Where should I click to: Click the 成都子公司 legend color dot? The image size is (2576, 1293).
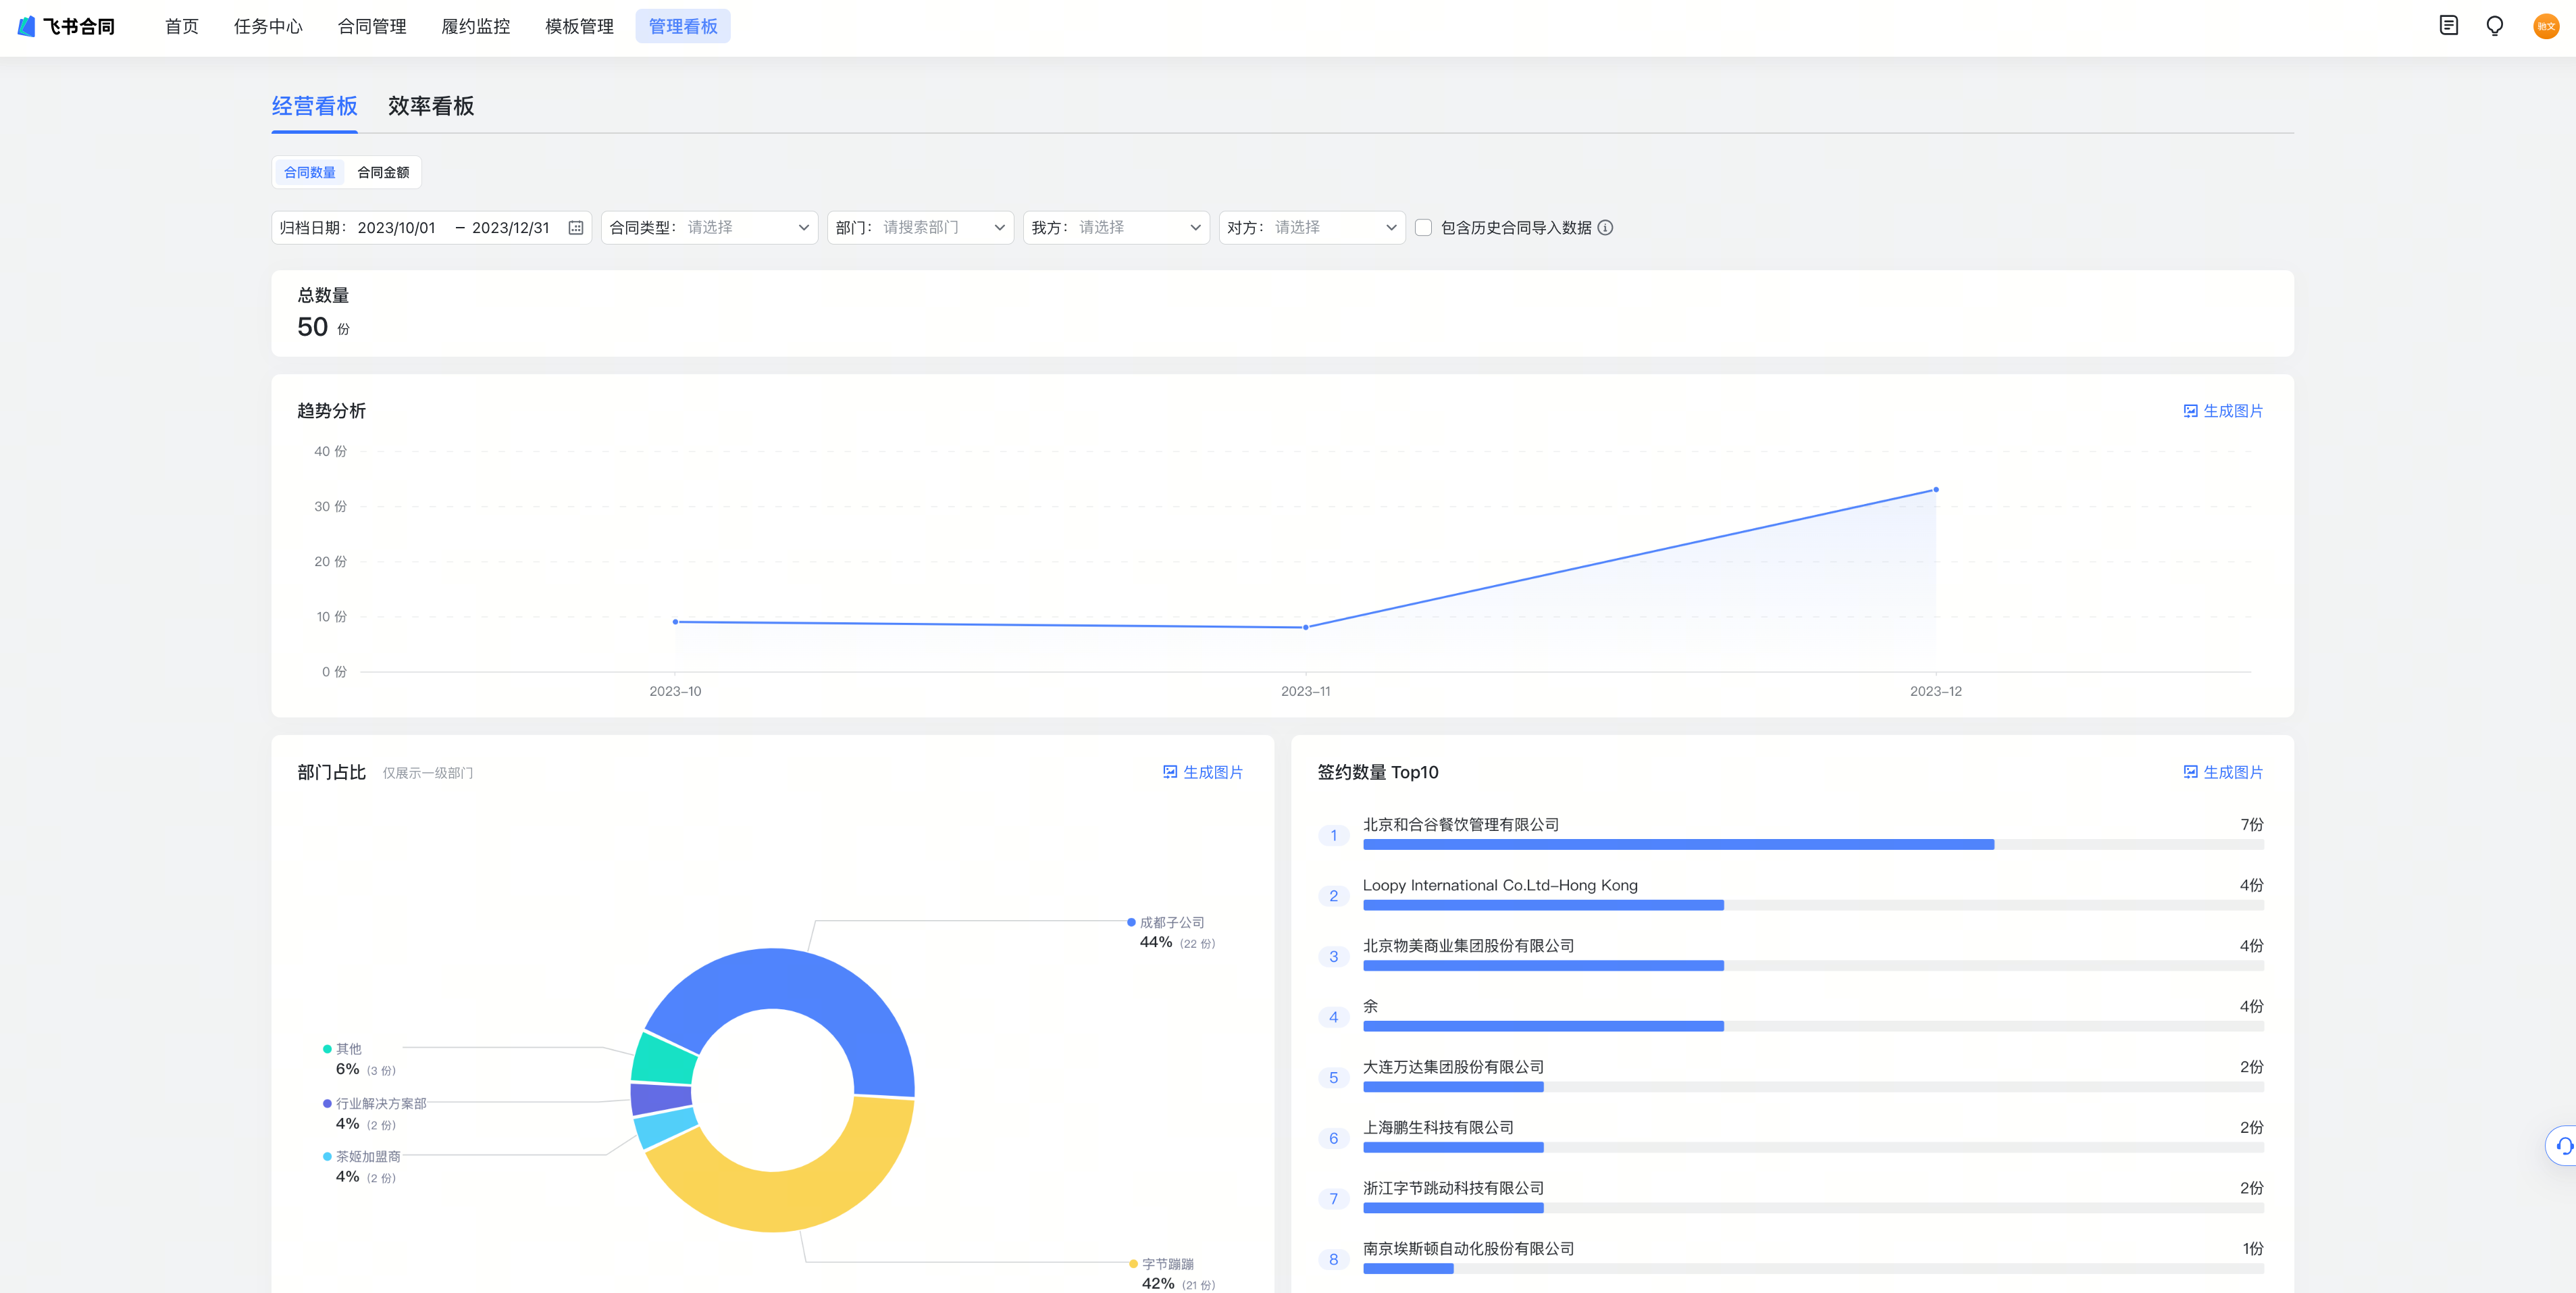[x=1131, y=922]
